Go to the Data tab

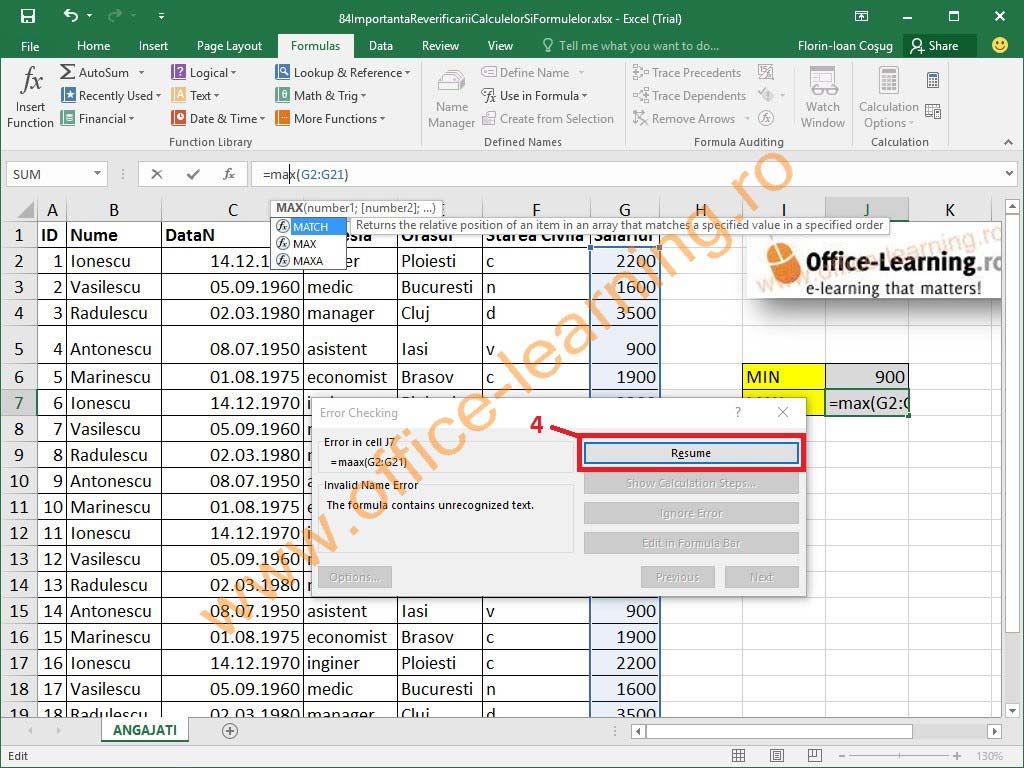[381, 46]
